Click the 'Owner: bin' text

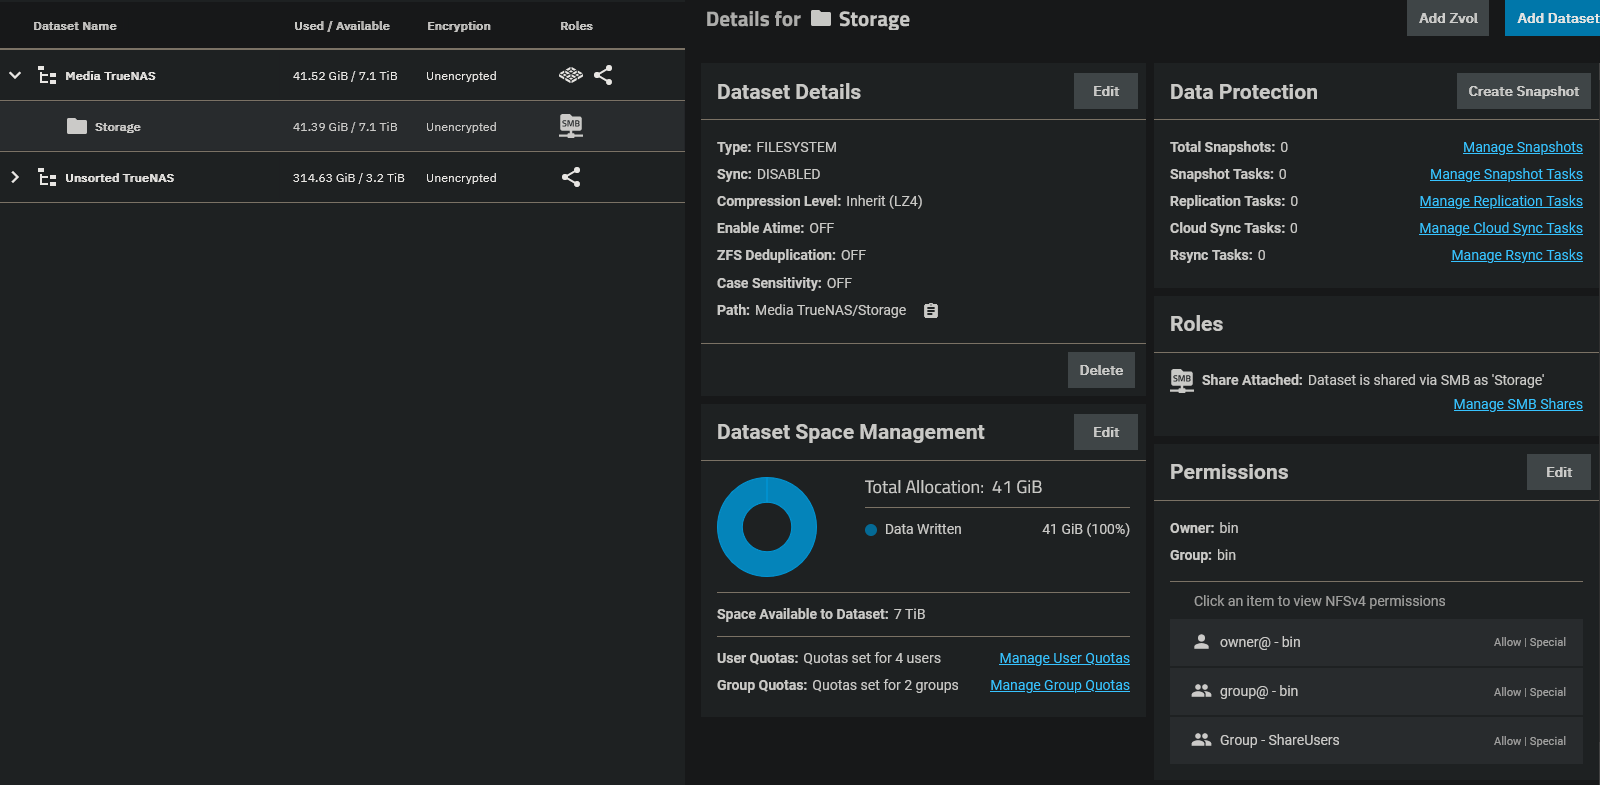1204,528
